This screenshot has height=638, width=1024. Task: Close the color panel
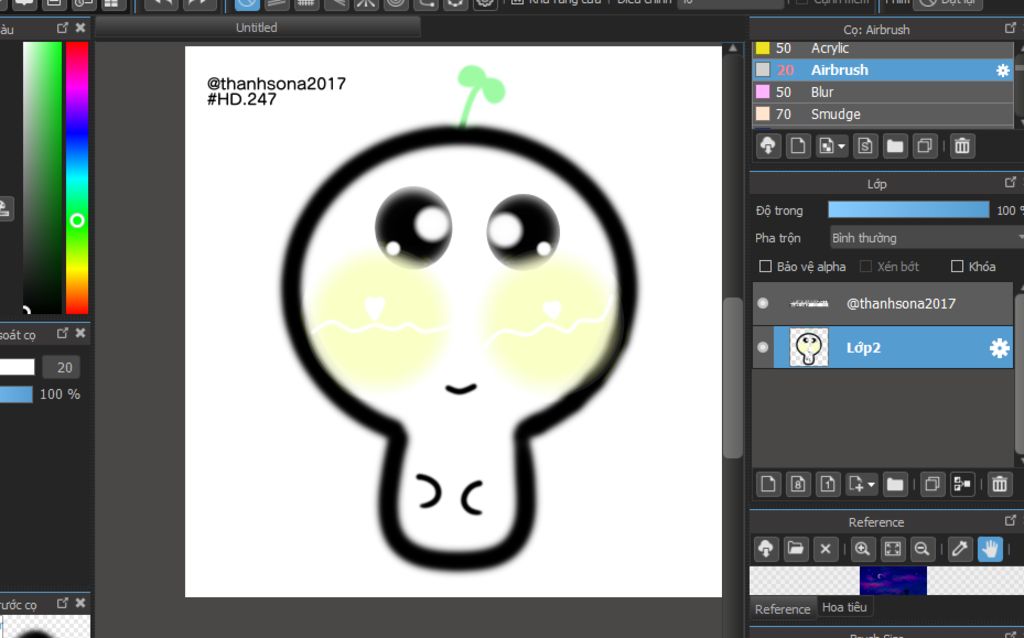(80, 27)
